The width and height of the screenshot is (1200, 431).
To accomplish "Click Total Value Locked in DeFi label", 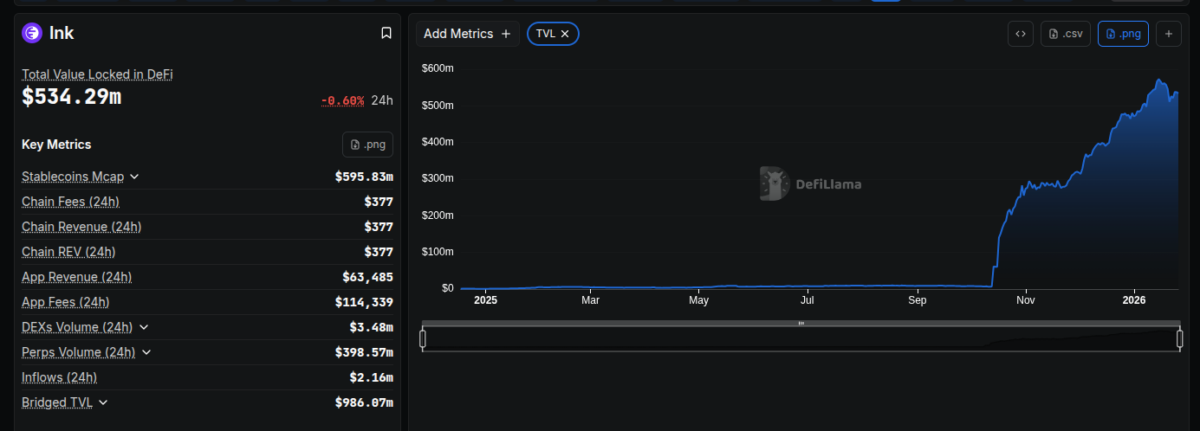I will click(x=99, y=74).
